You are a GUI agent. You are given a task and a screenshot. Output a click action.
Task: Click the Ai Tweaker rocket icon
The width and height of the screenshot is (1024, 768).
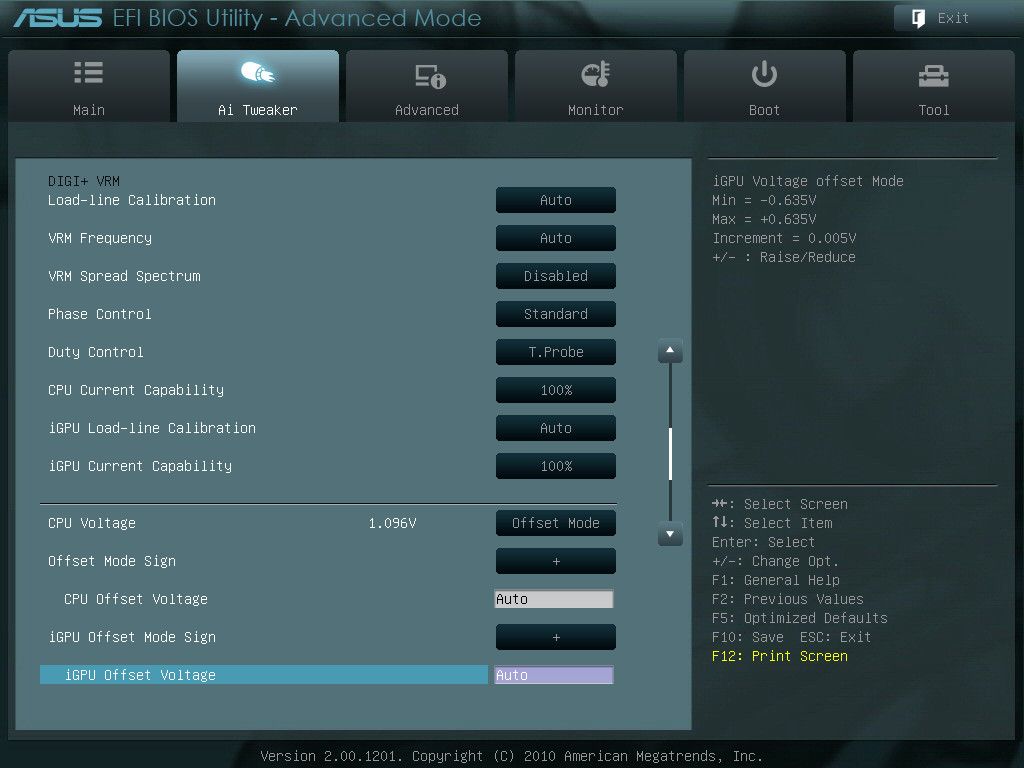pyautogui.click(x=258, y=72)
